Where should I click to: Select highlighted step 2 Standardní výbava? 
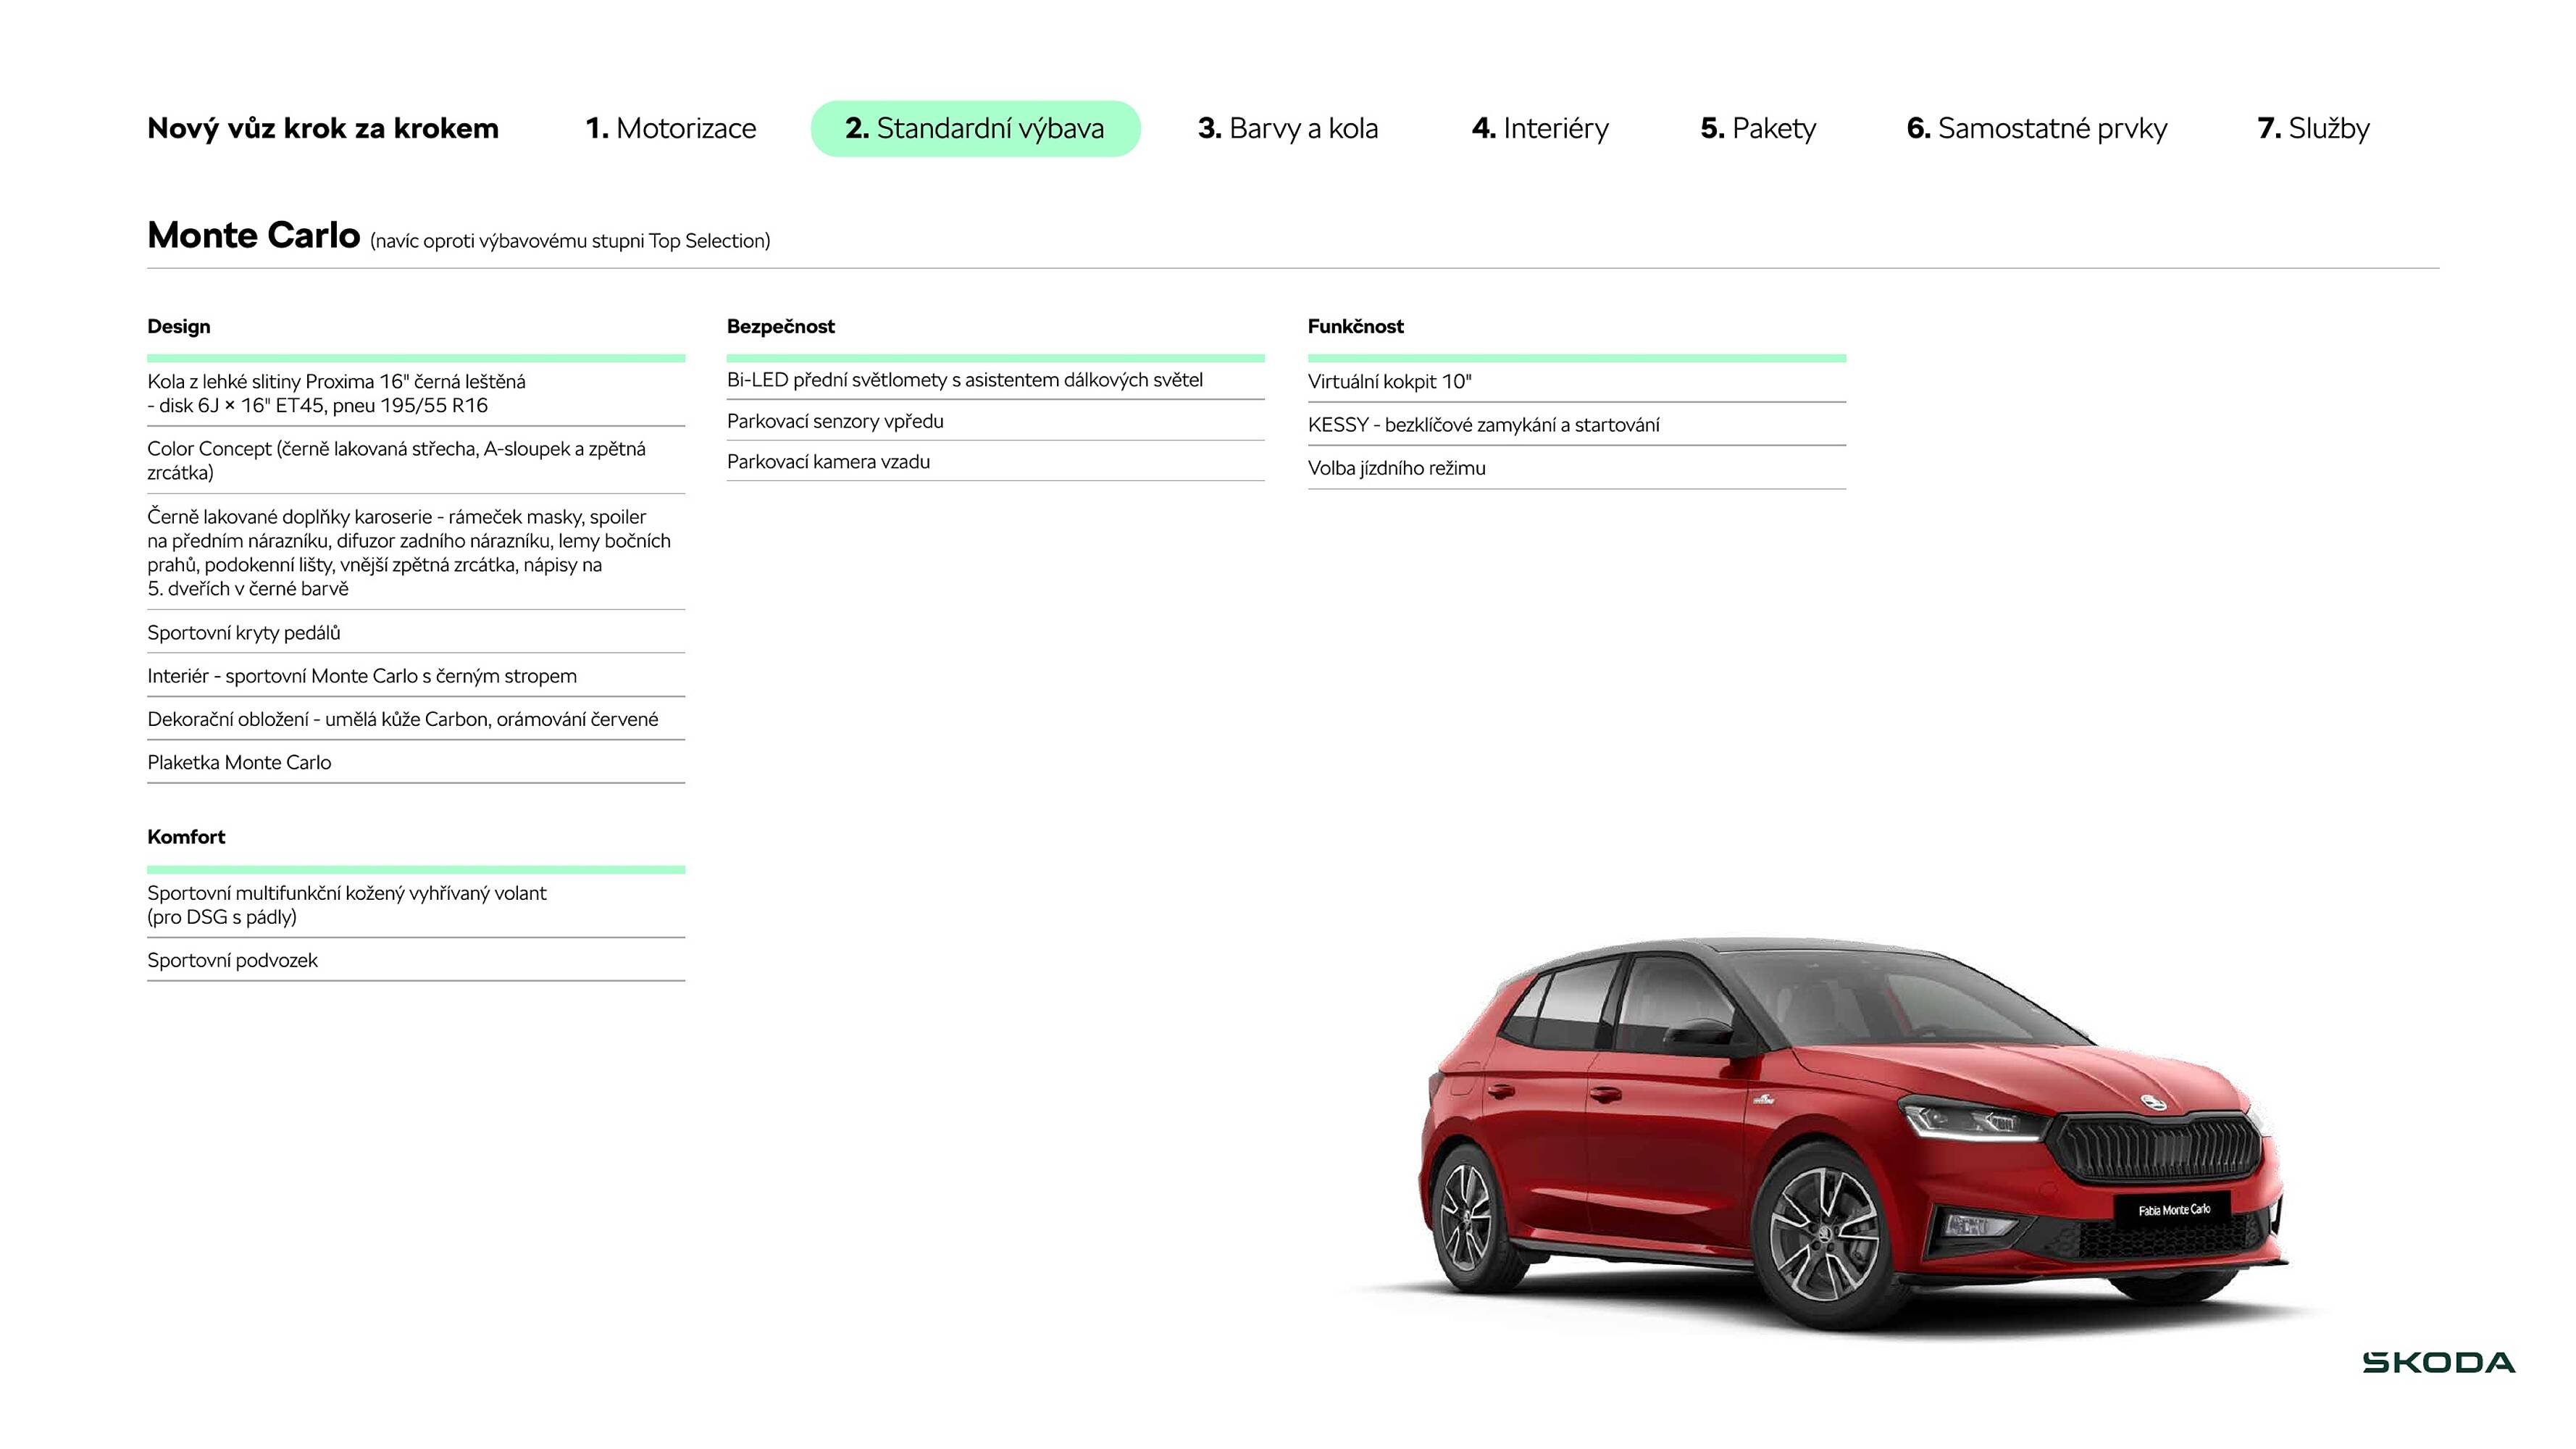975,128
